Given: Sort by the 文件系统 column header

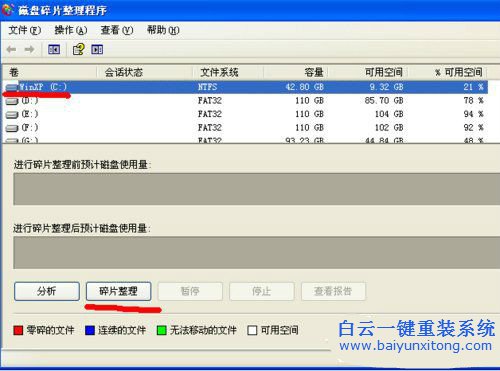Looking at the screenshot, I should pyautogui.click(x=228, y=72).
